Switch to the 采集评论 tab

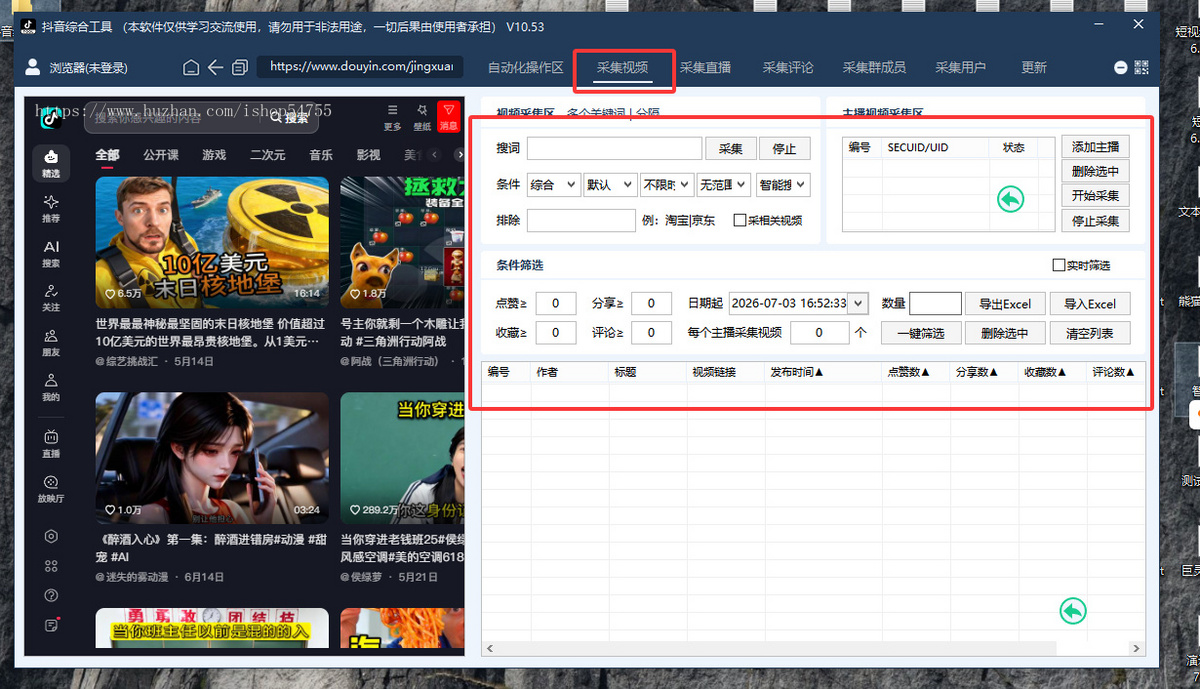(x=788, y=68)
